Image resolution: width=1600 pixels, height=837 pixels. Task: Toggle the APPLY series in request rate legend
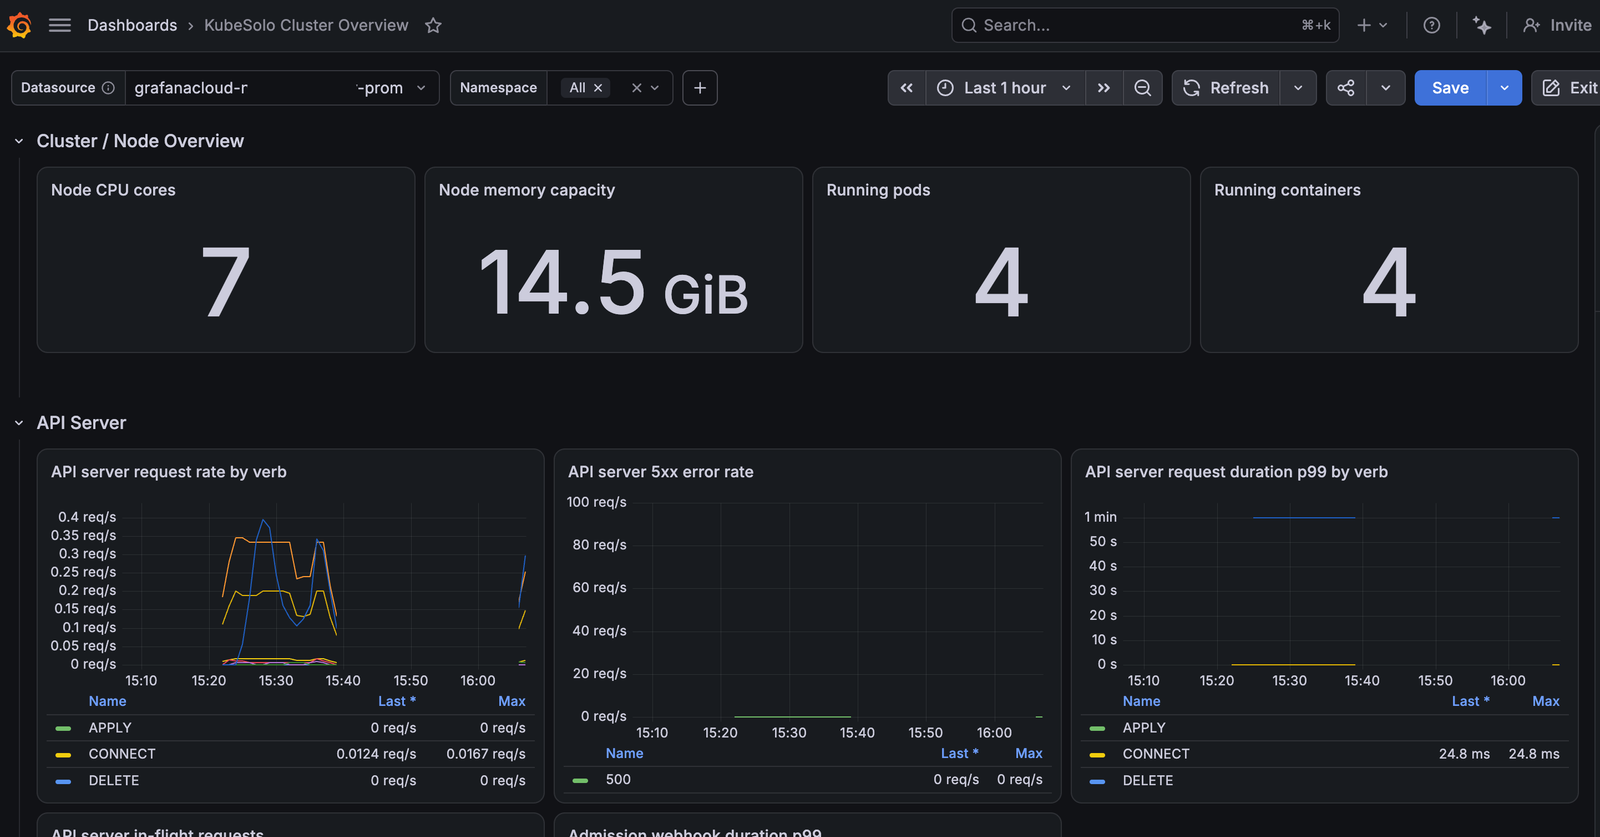tap(110, 728)
